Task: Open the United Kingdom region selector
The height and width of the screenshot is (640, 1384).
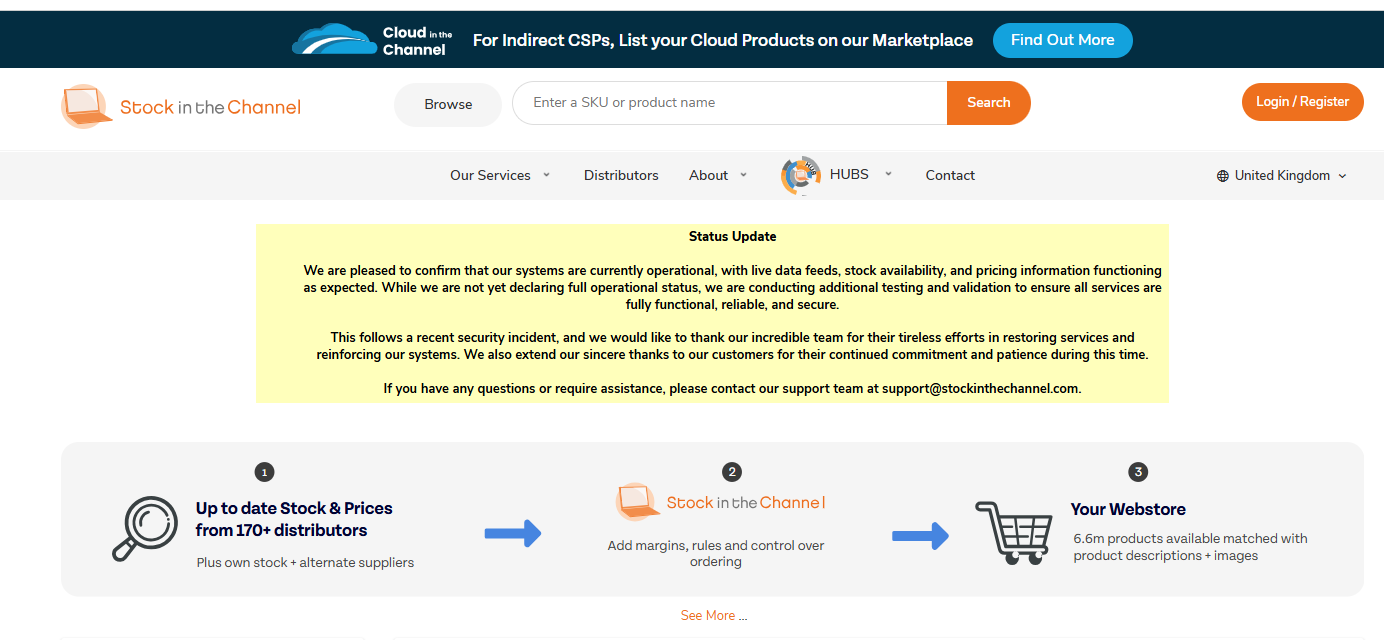Action: point(1282,176)
